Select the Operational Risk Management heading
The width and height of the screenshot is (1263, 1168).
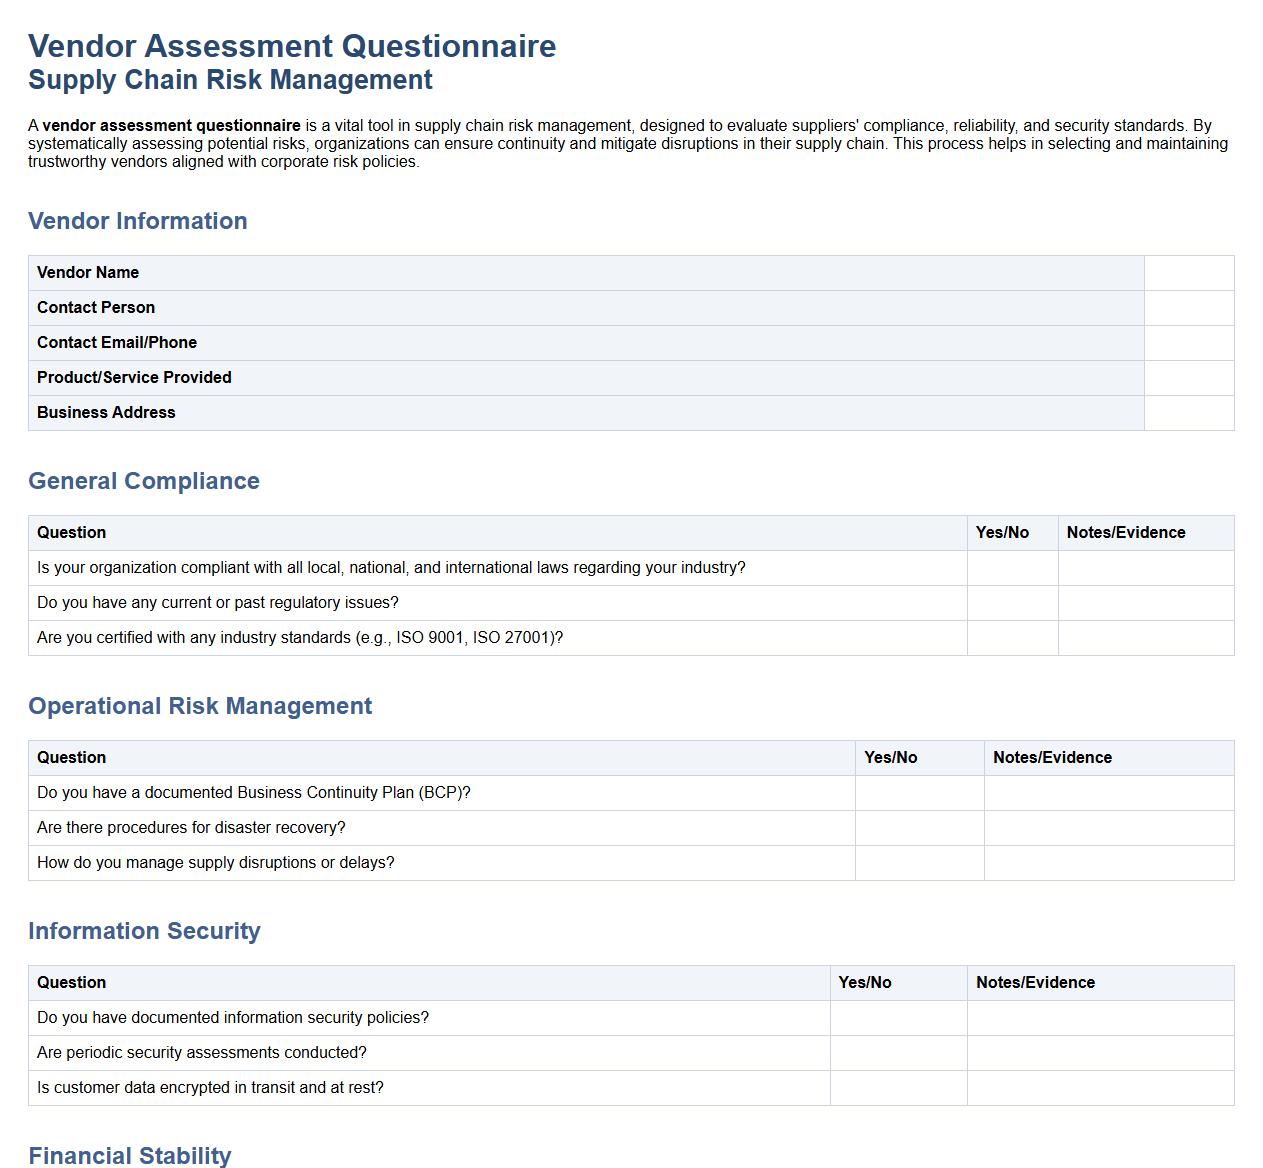(200, 706)
